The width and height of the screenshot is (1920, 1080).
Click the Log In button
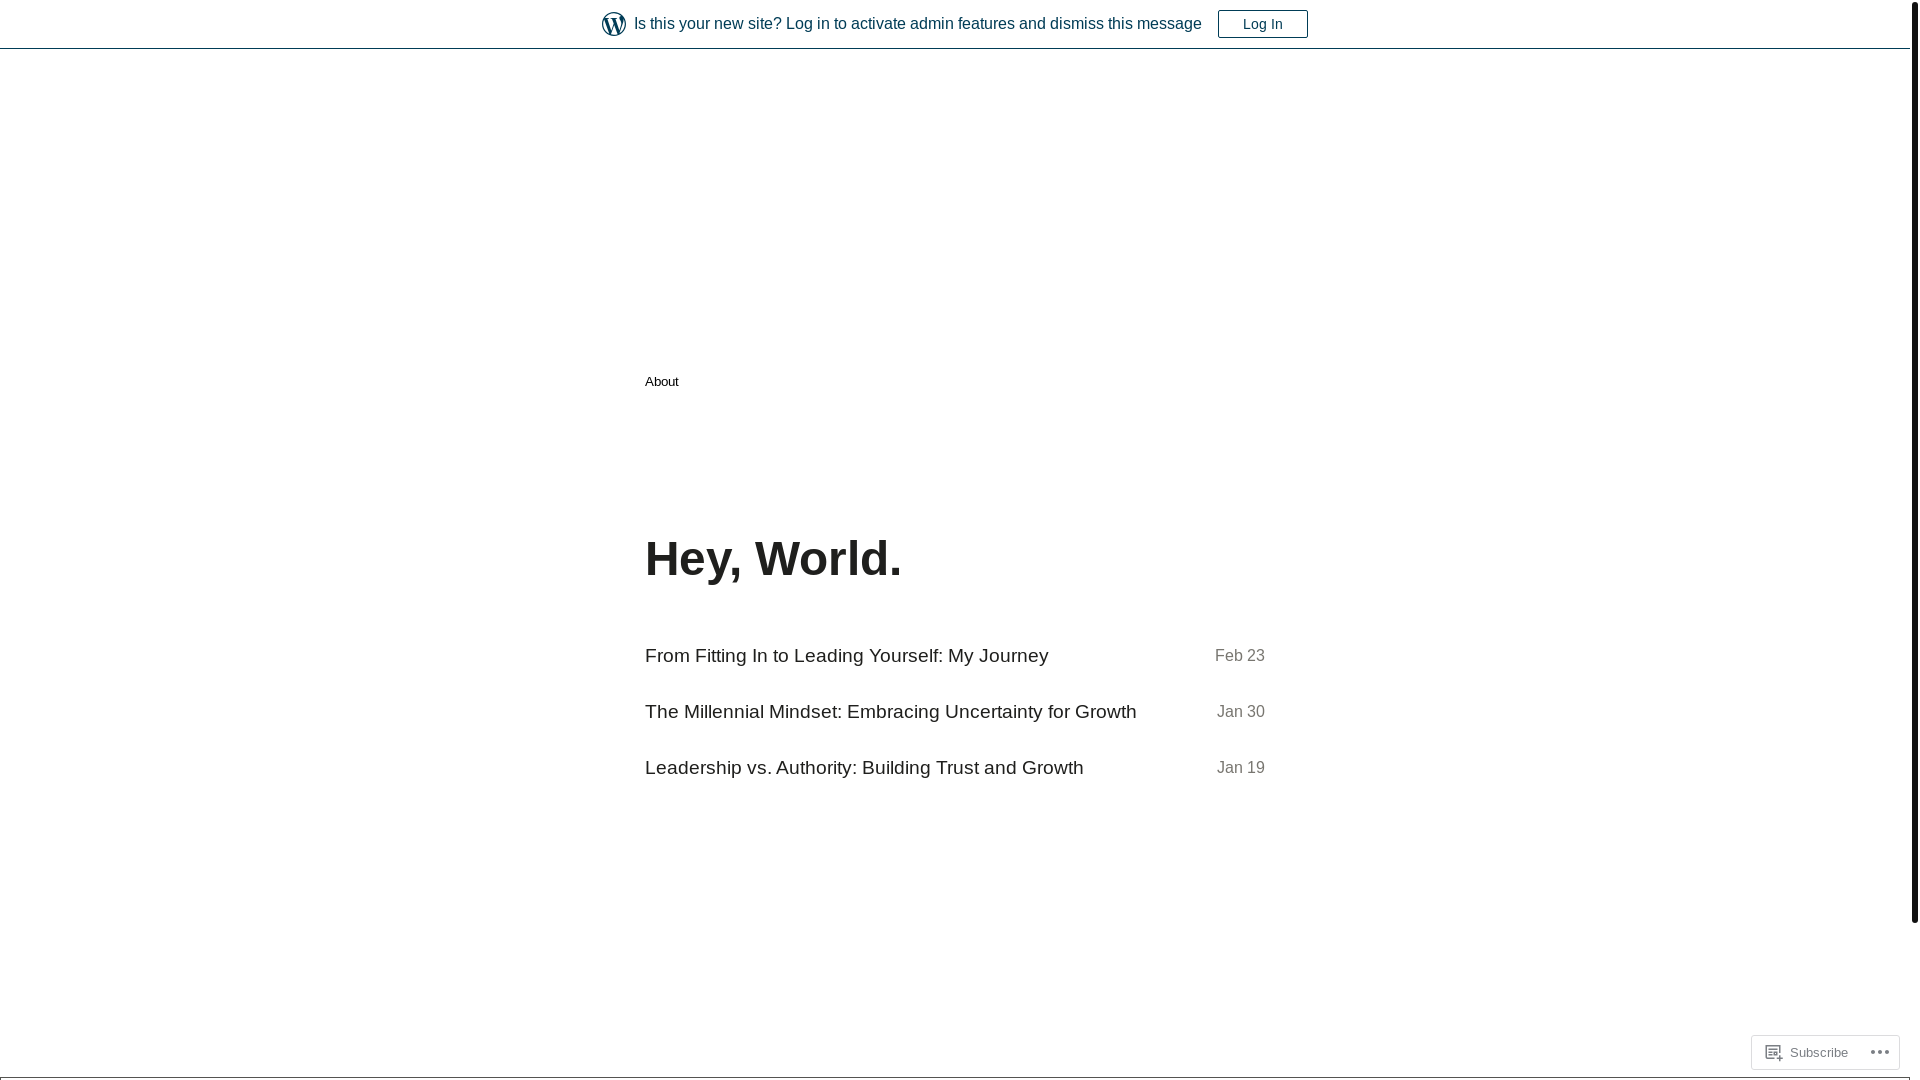click(1262, 24)
